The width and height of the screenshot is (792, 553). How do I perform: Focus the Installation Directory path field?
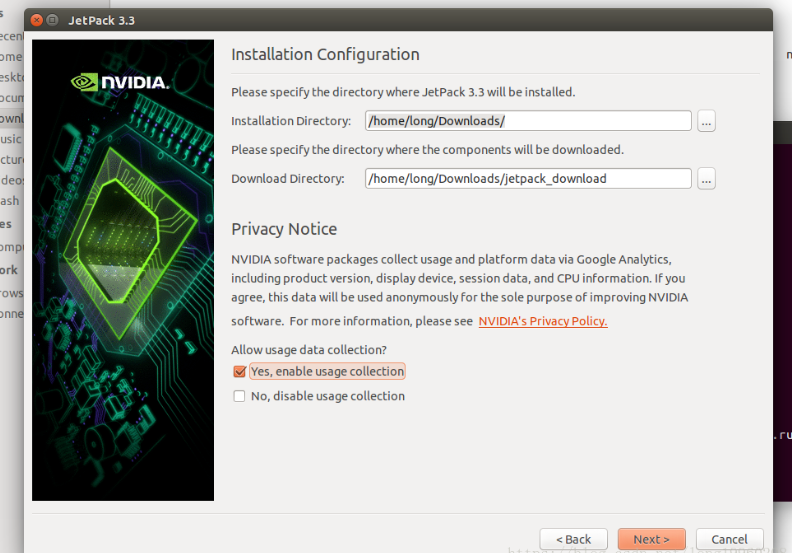pos(528,121)
